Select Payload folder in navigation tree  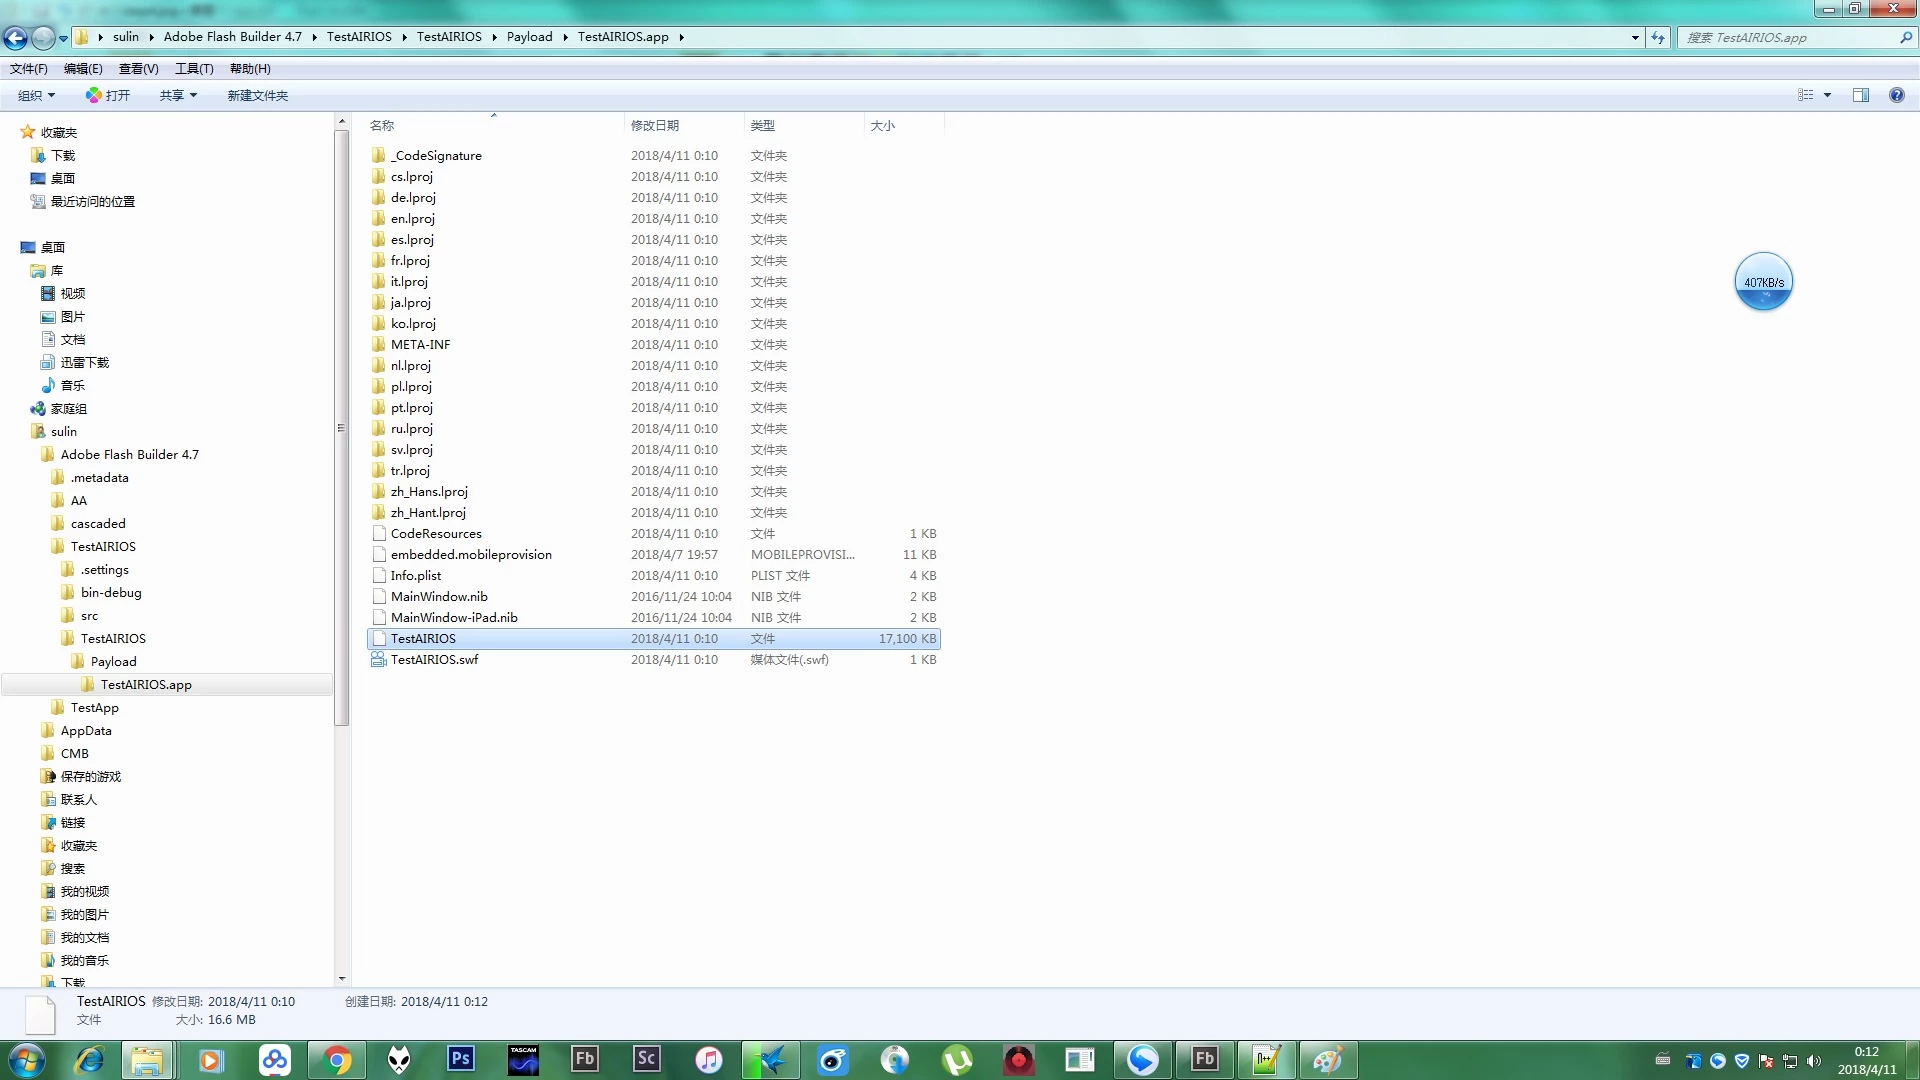click(113, 662)
